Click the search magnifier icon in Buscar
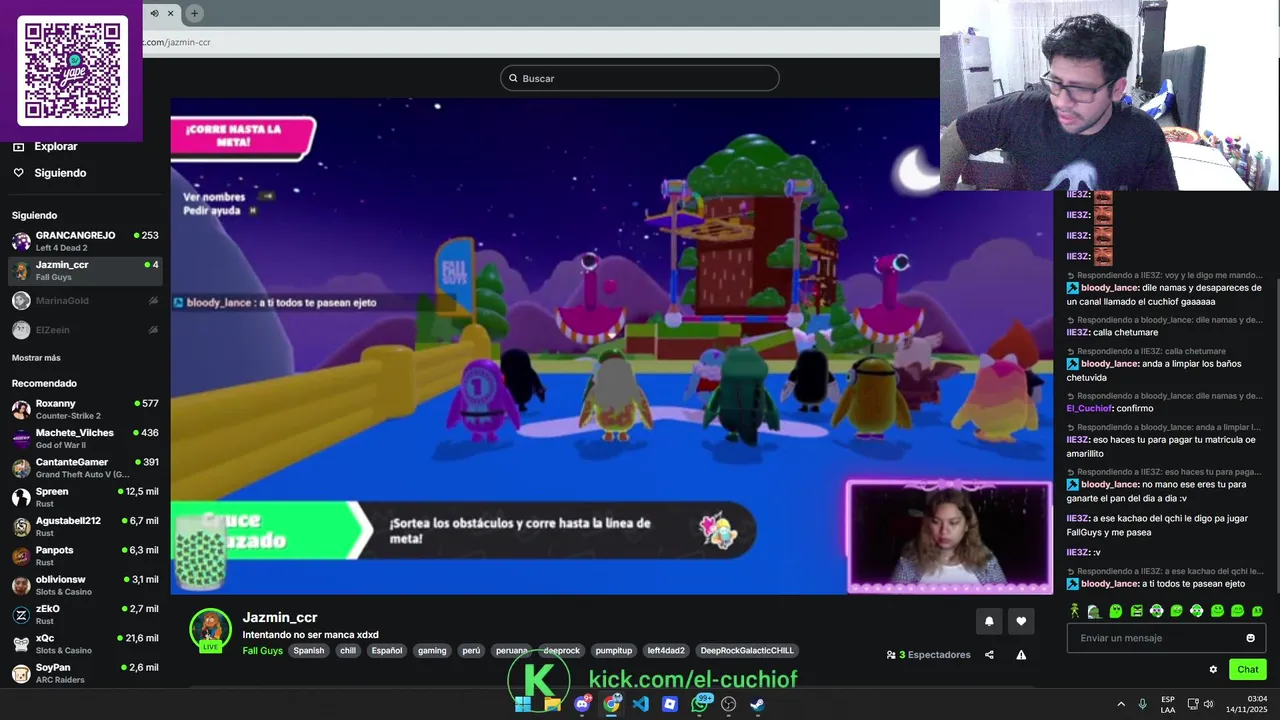Screen dimensions: 1280x720 [513, 78]
